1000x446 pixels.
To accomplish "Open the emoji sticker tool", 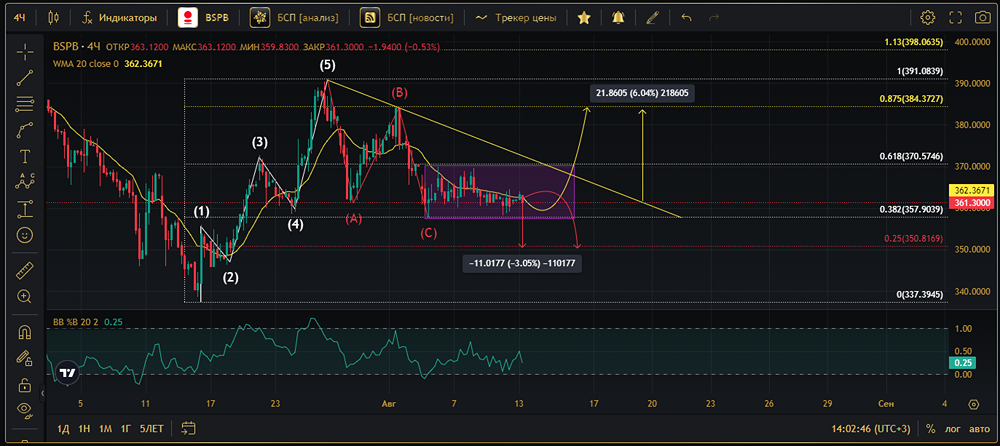I will (24, 235).
